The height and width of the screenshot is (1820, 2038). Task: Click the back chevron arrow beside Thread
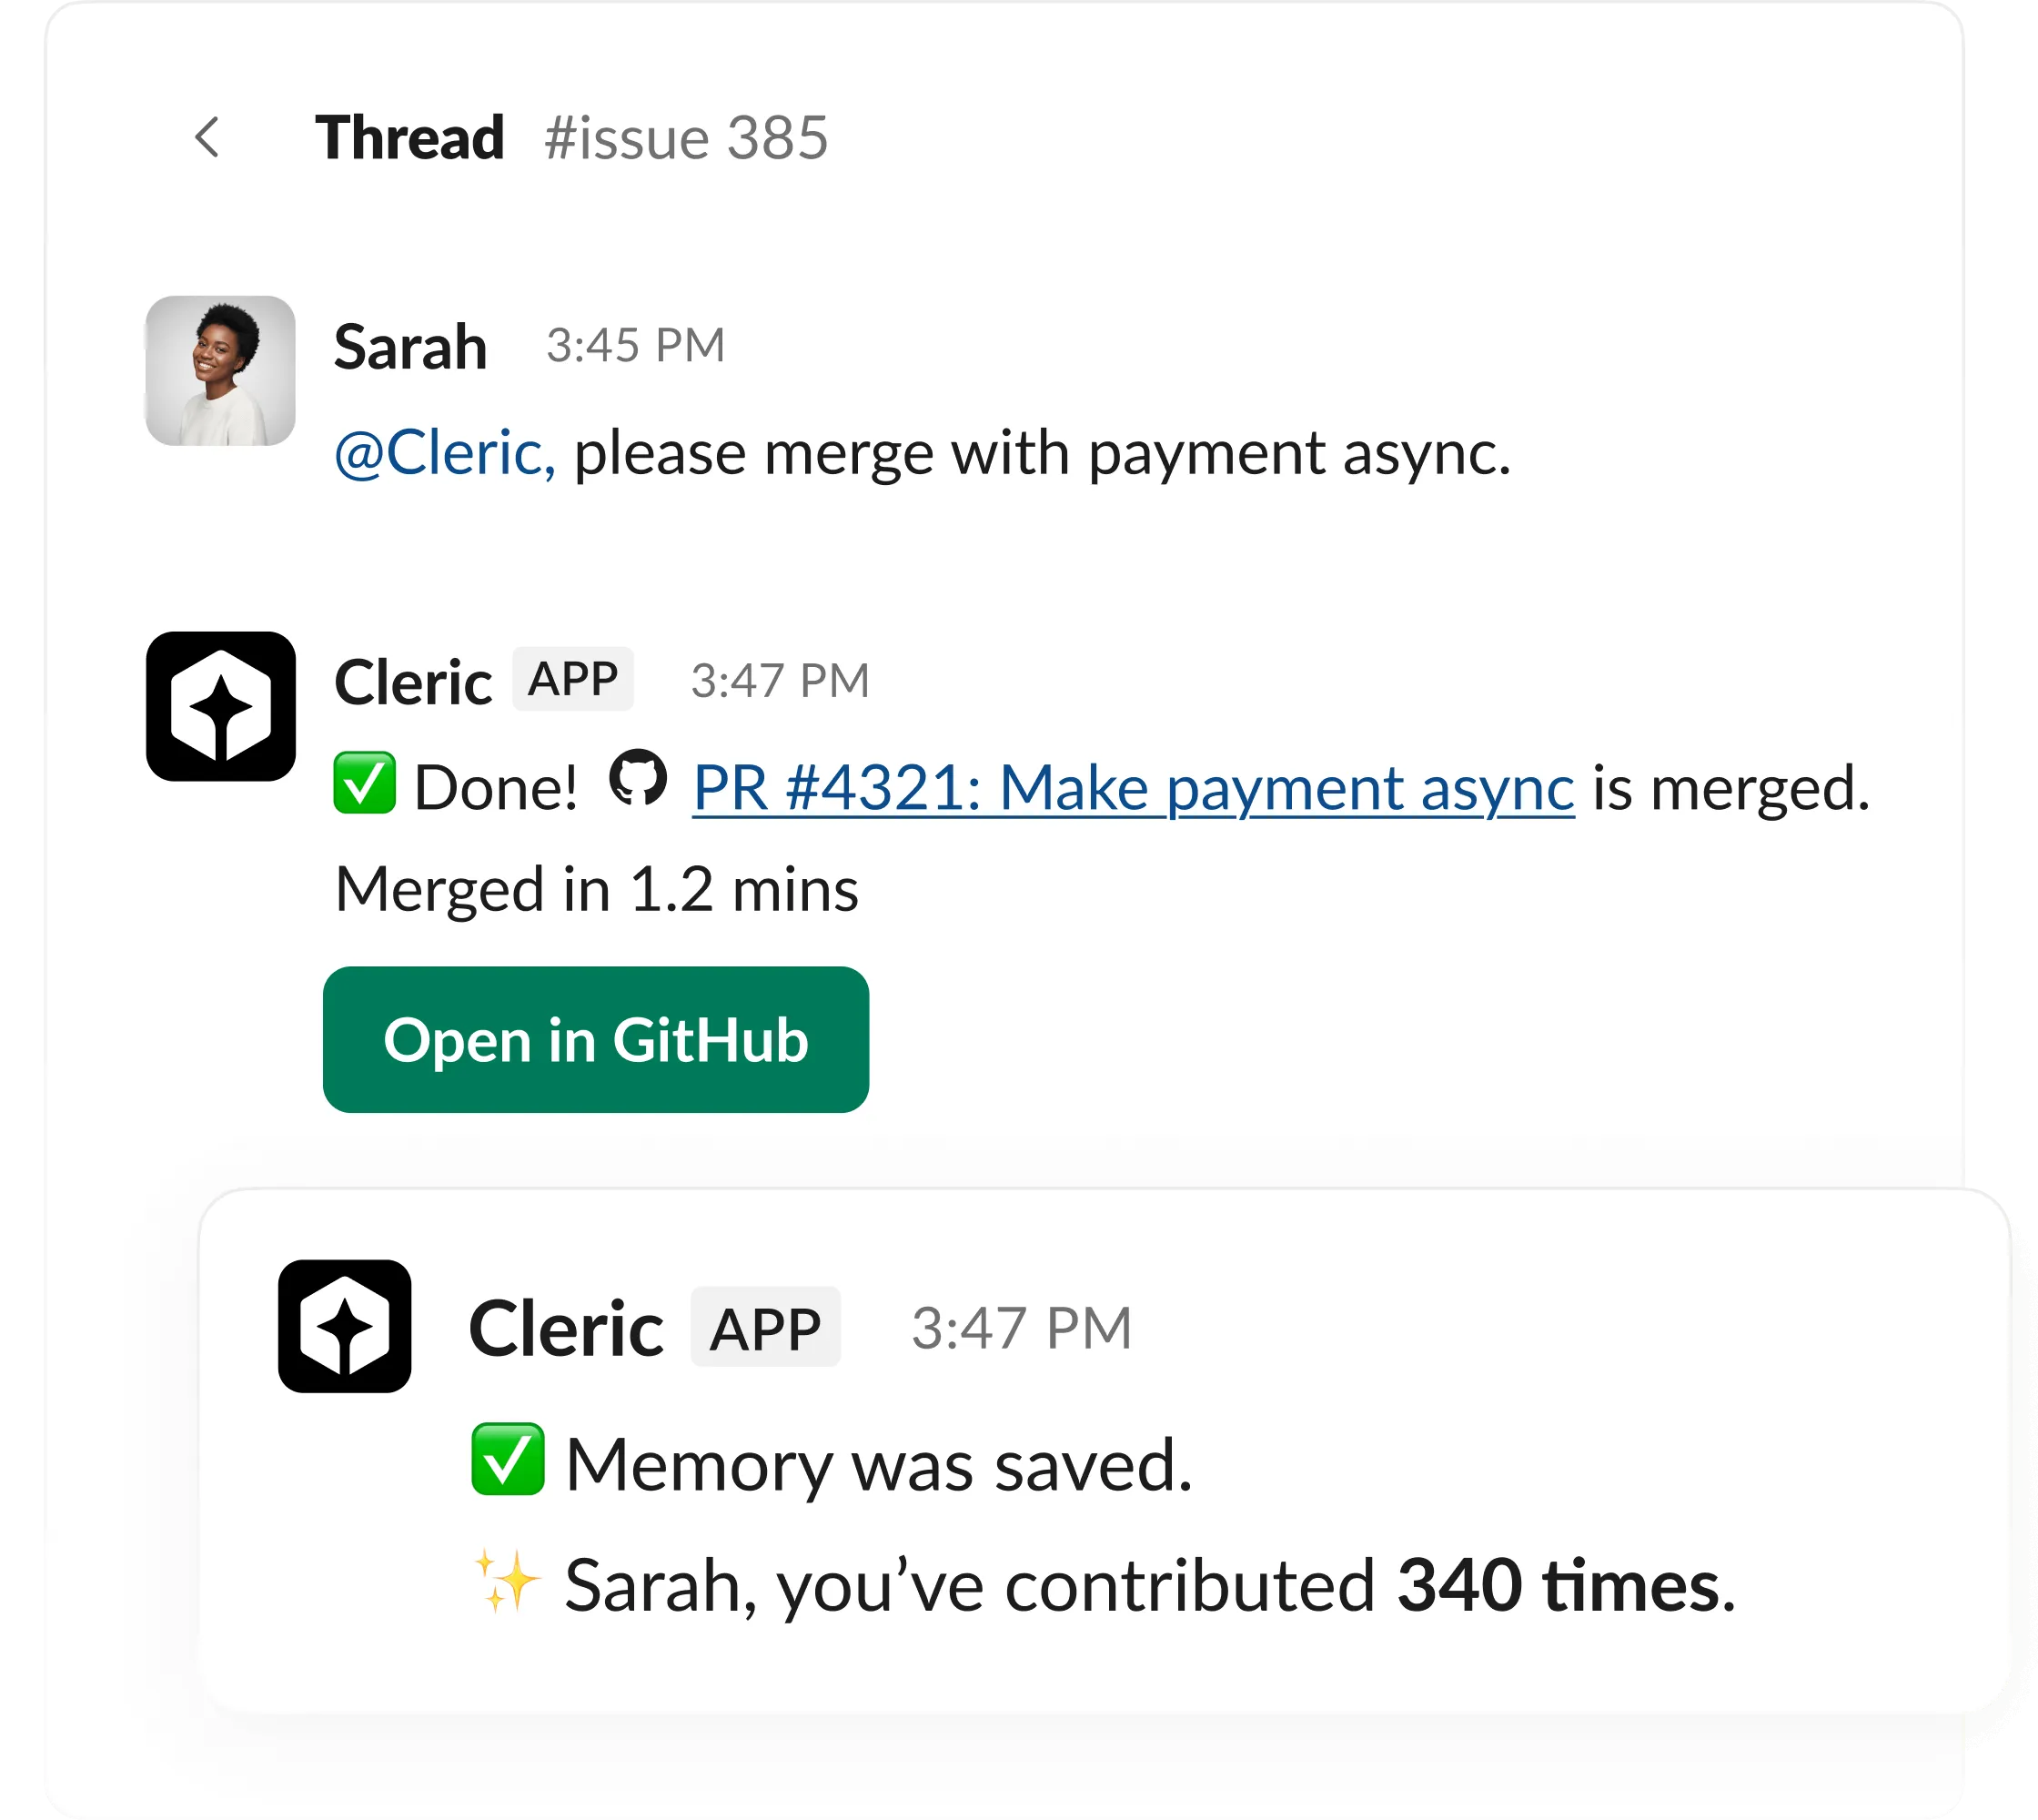tap(207, 138)
